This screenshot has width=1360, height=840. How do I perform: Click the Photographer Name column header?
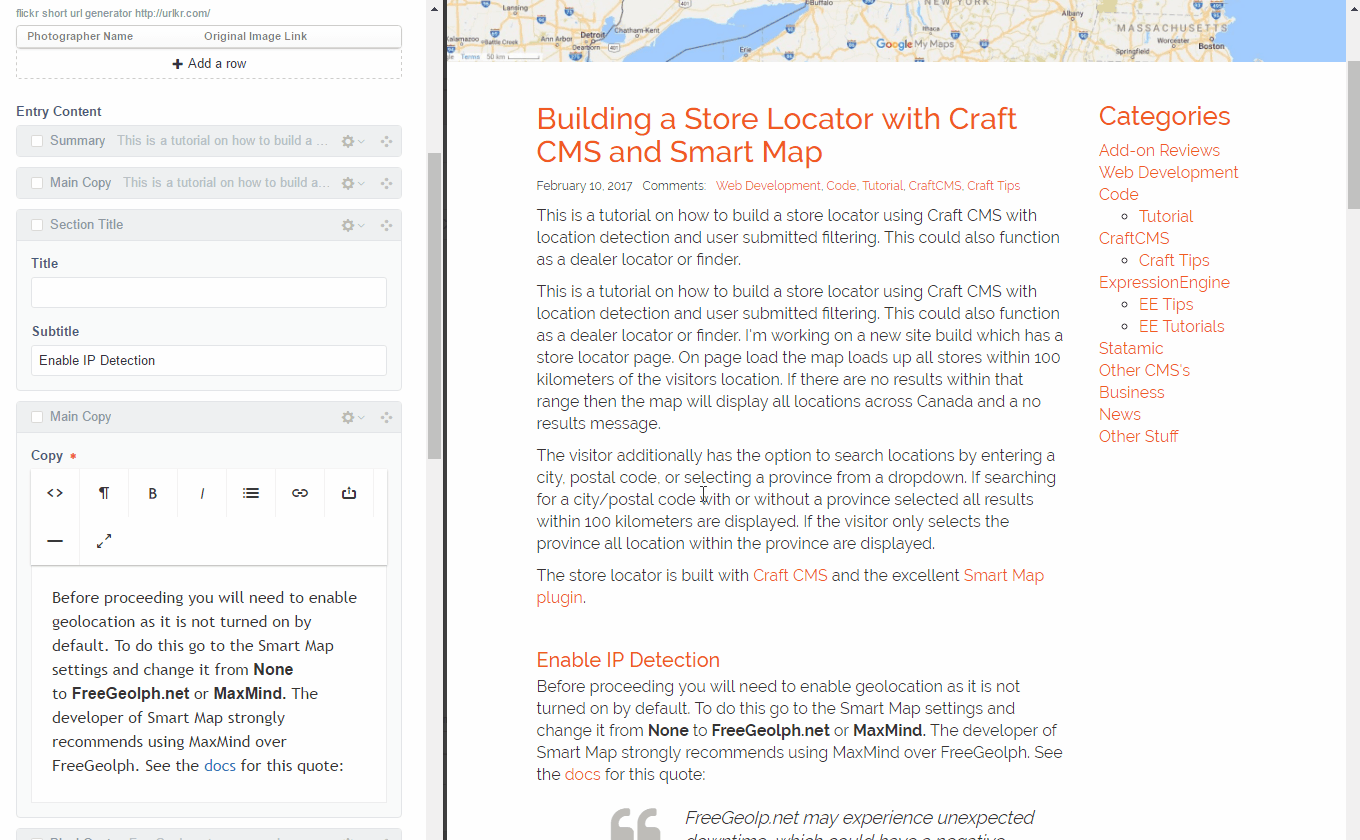pos(80,36)
